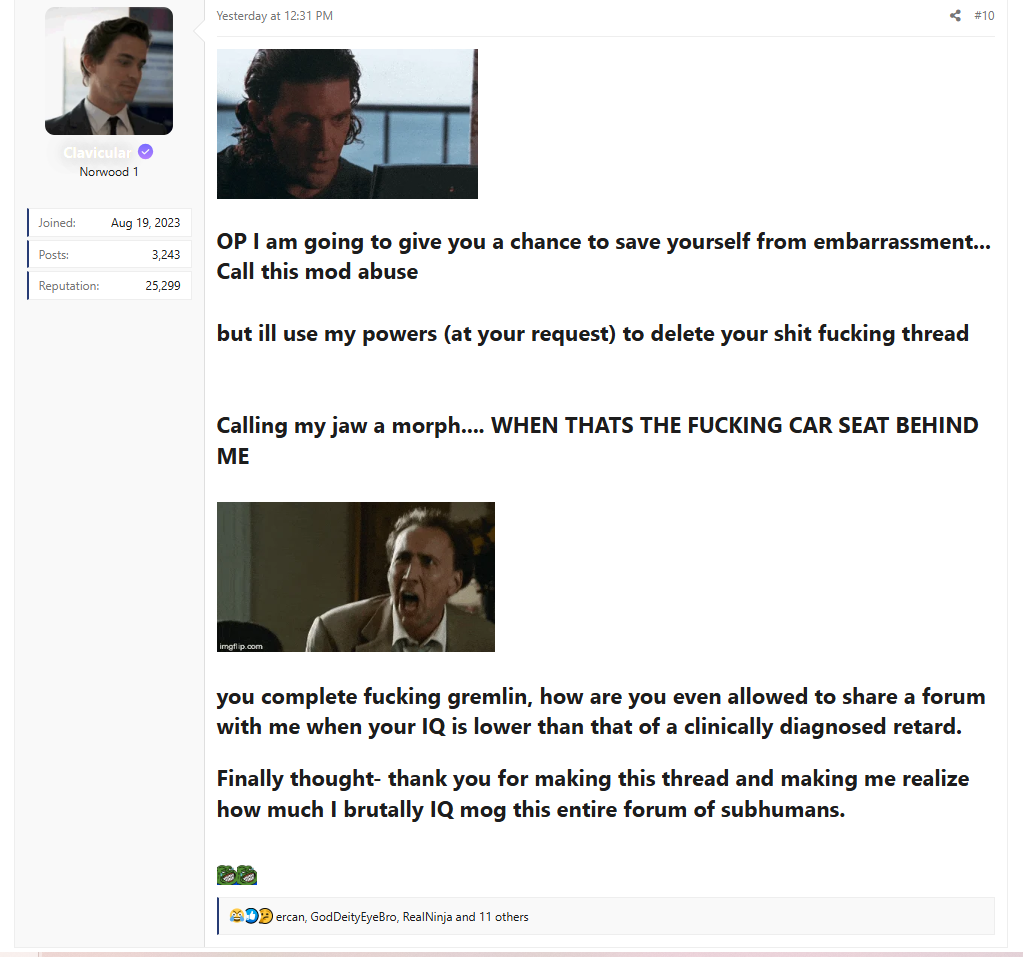The height and width of the screenshot is (957, 1023).
Task: Open the shouting man imgflip GIF
Action: point(356,577)
